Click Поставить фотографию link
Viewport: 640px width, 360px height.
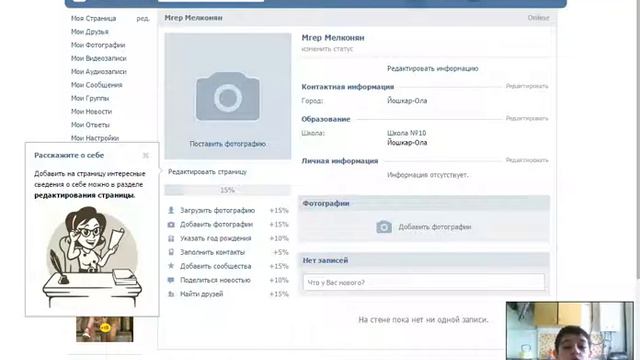[228, 144]
